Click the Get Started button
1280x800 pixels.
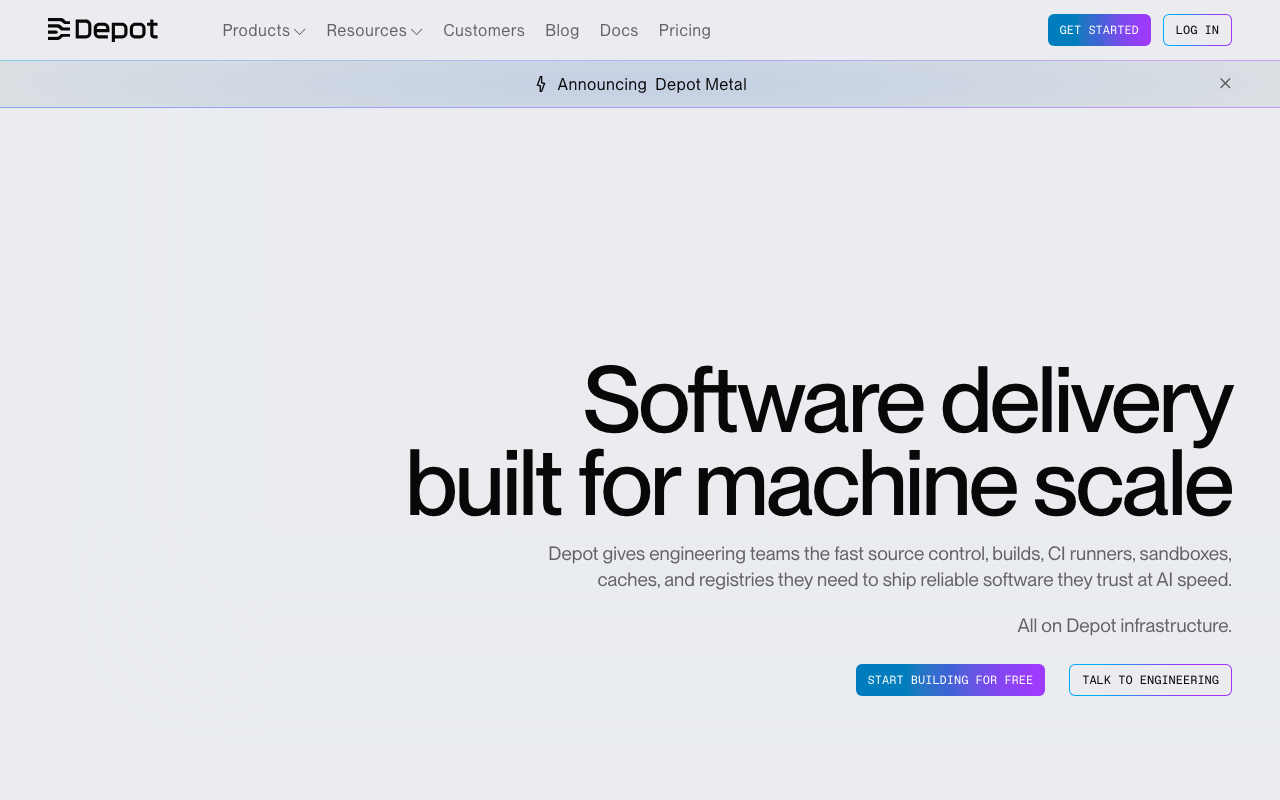(1099, 30)
